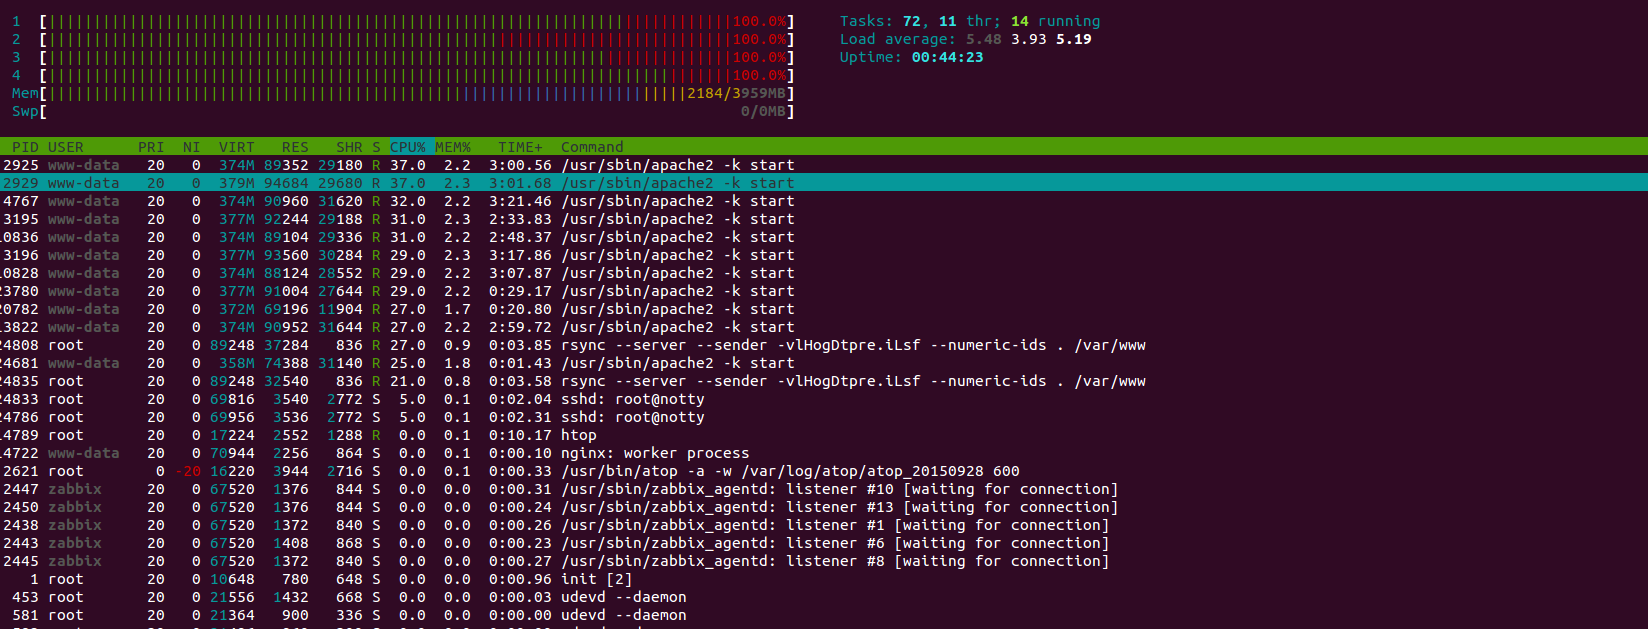Click the Tasks count line

pos(970,21)
